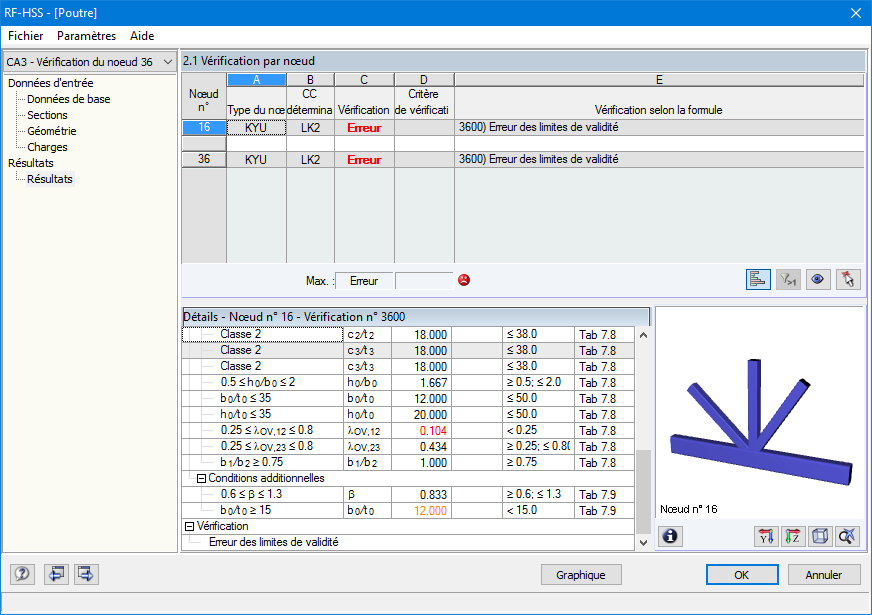This screenshot has height=615, width=872.
Task: Click the Graphique button
Action: pos(581,574)
